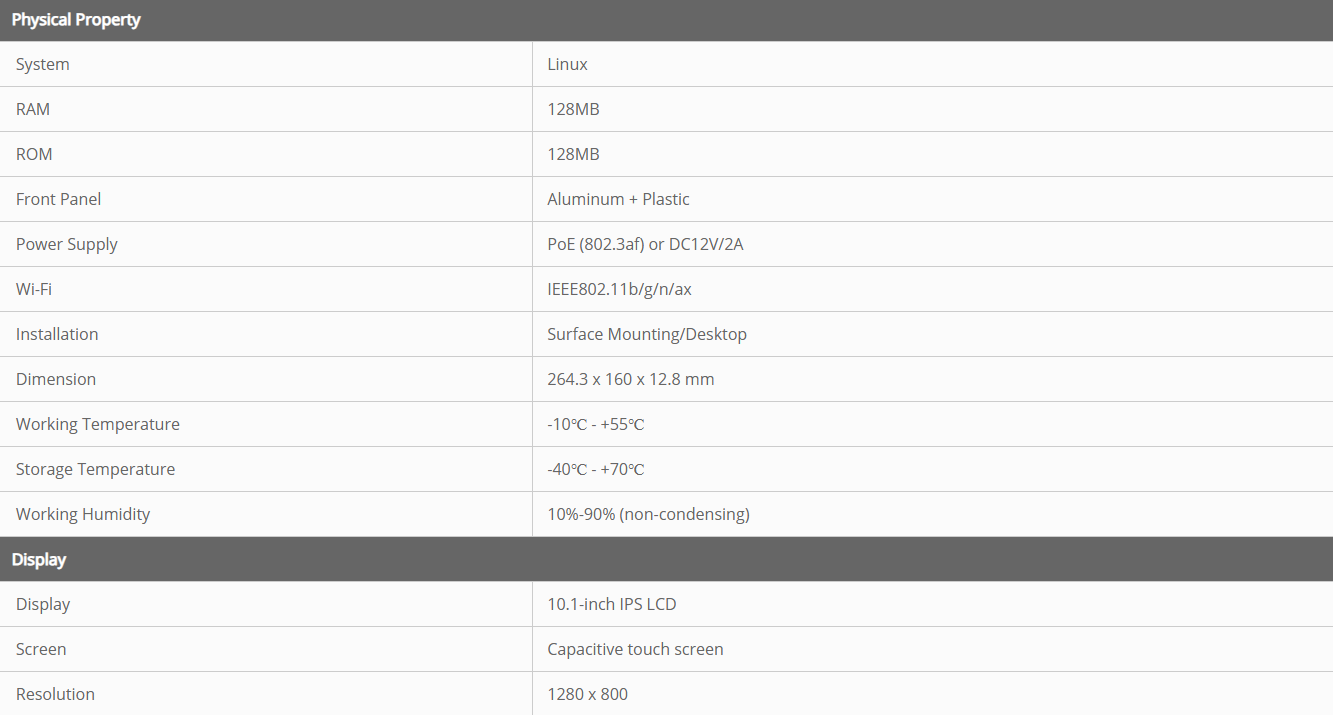Click the Display section header
The width and height of the screenshot is (1333, 715).
39,560
